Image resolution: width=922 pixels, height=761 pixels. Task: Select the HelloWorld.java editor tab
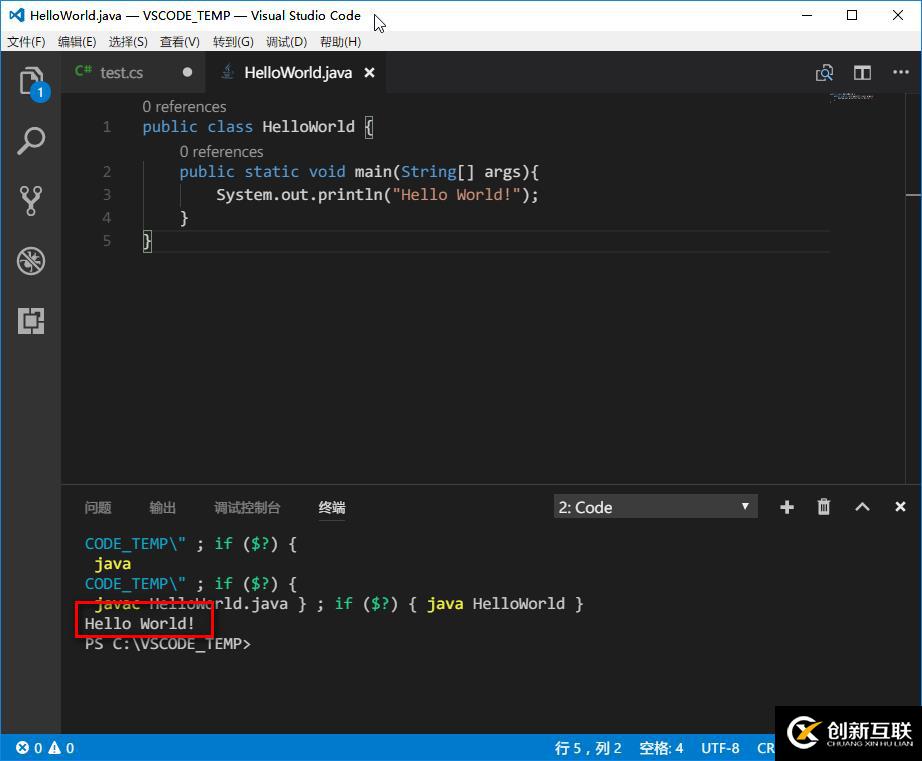[x=298, y=72]
